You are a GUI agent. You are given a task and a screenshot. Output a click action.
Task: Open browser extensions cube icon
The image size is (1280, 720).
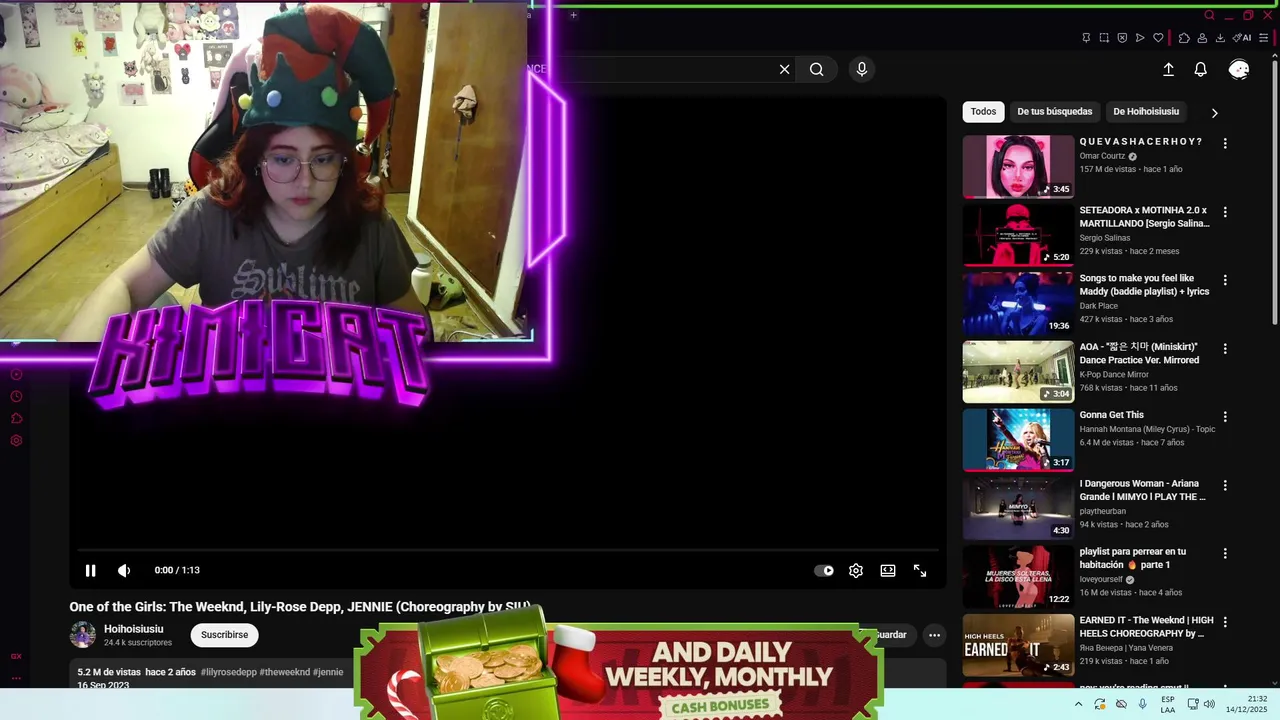1184,38
